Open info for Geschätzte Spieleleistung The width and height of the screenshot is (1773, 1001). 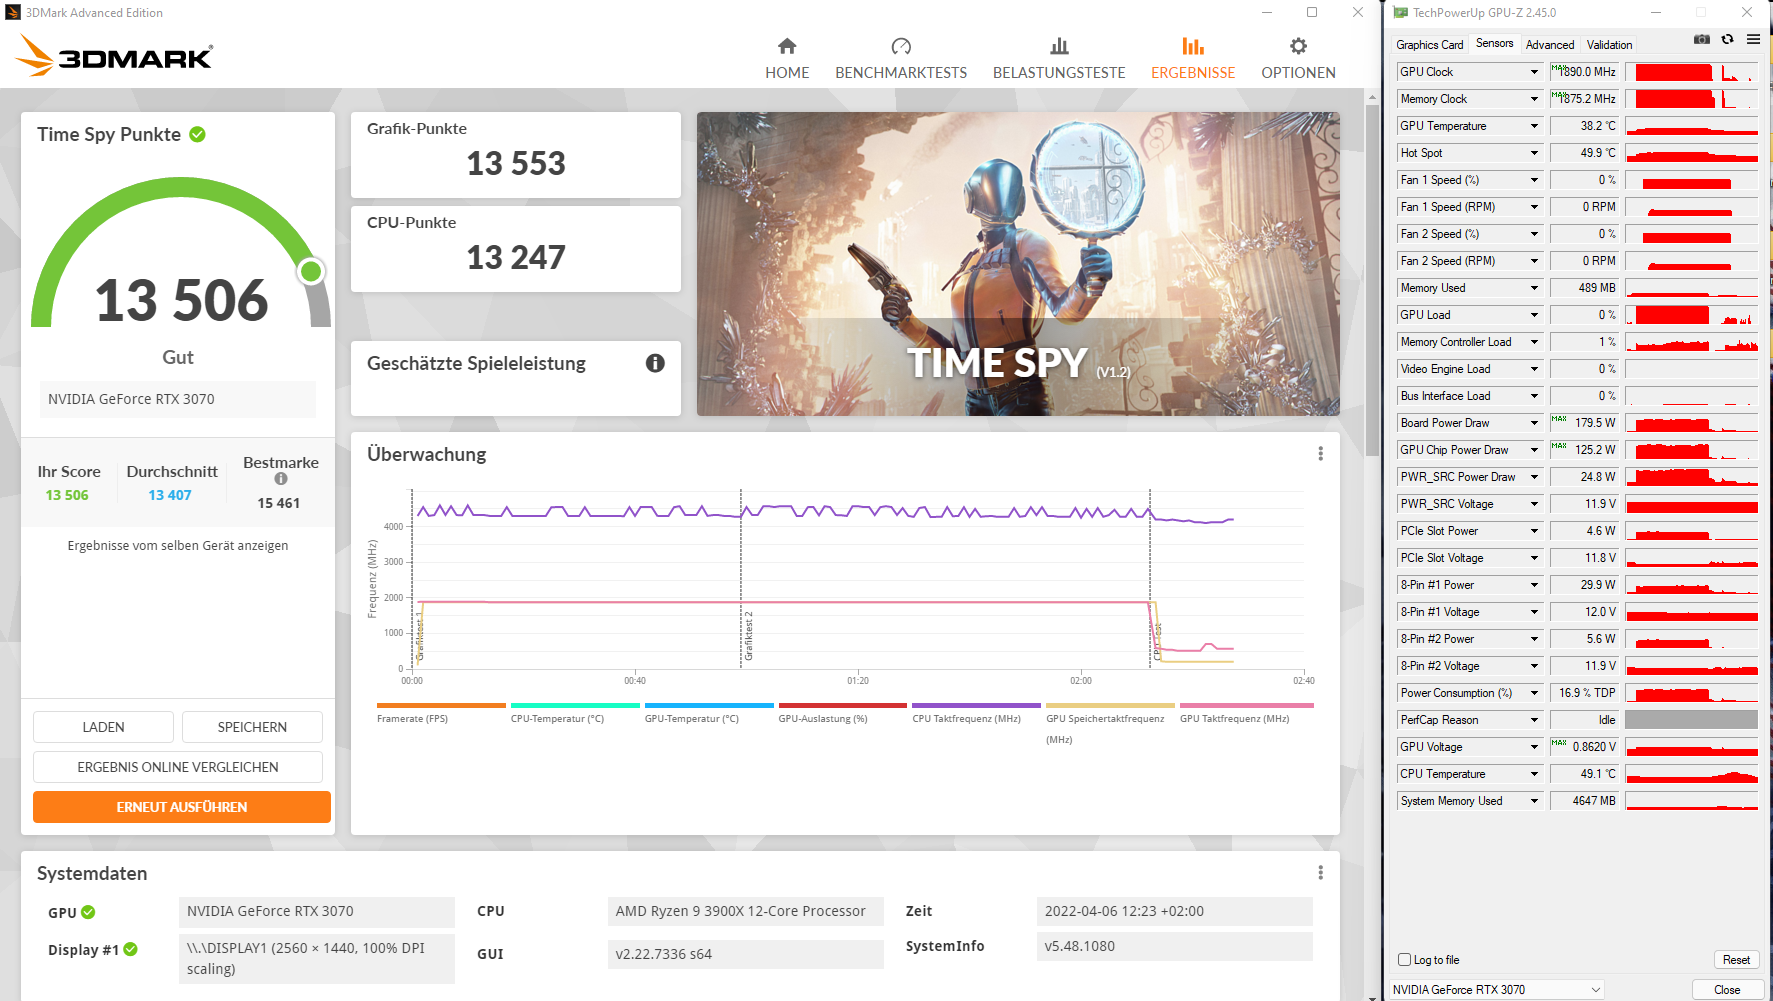pyautogui.click(x=655, y=363)
